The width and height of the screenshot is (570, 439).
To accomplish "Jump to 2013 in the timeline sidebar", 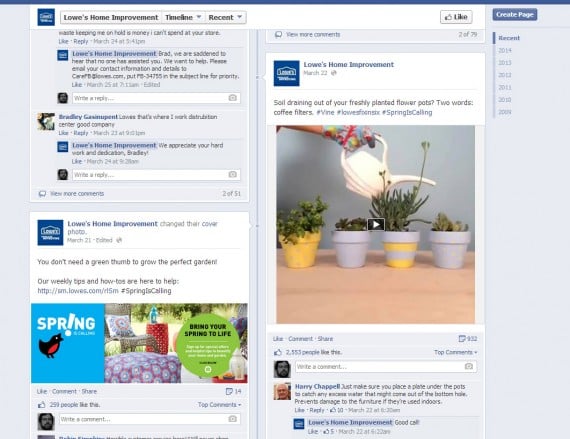I will (505, 63).
